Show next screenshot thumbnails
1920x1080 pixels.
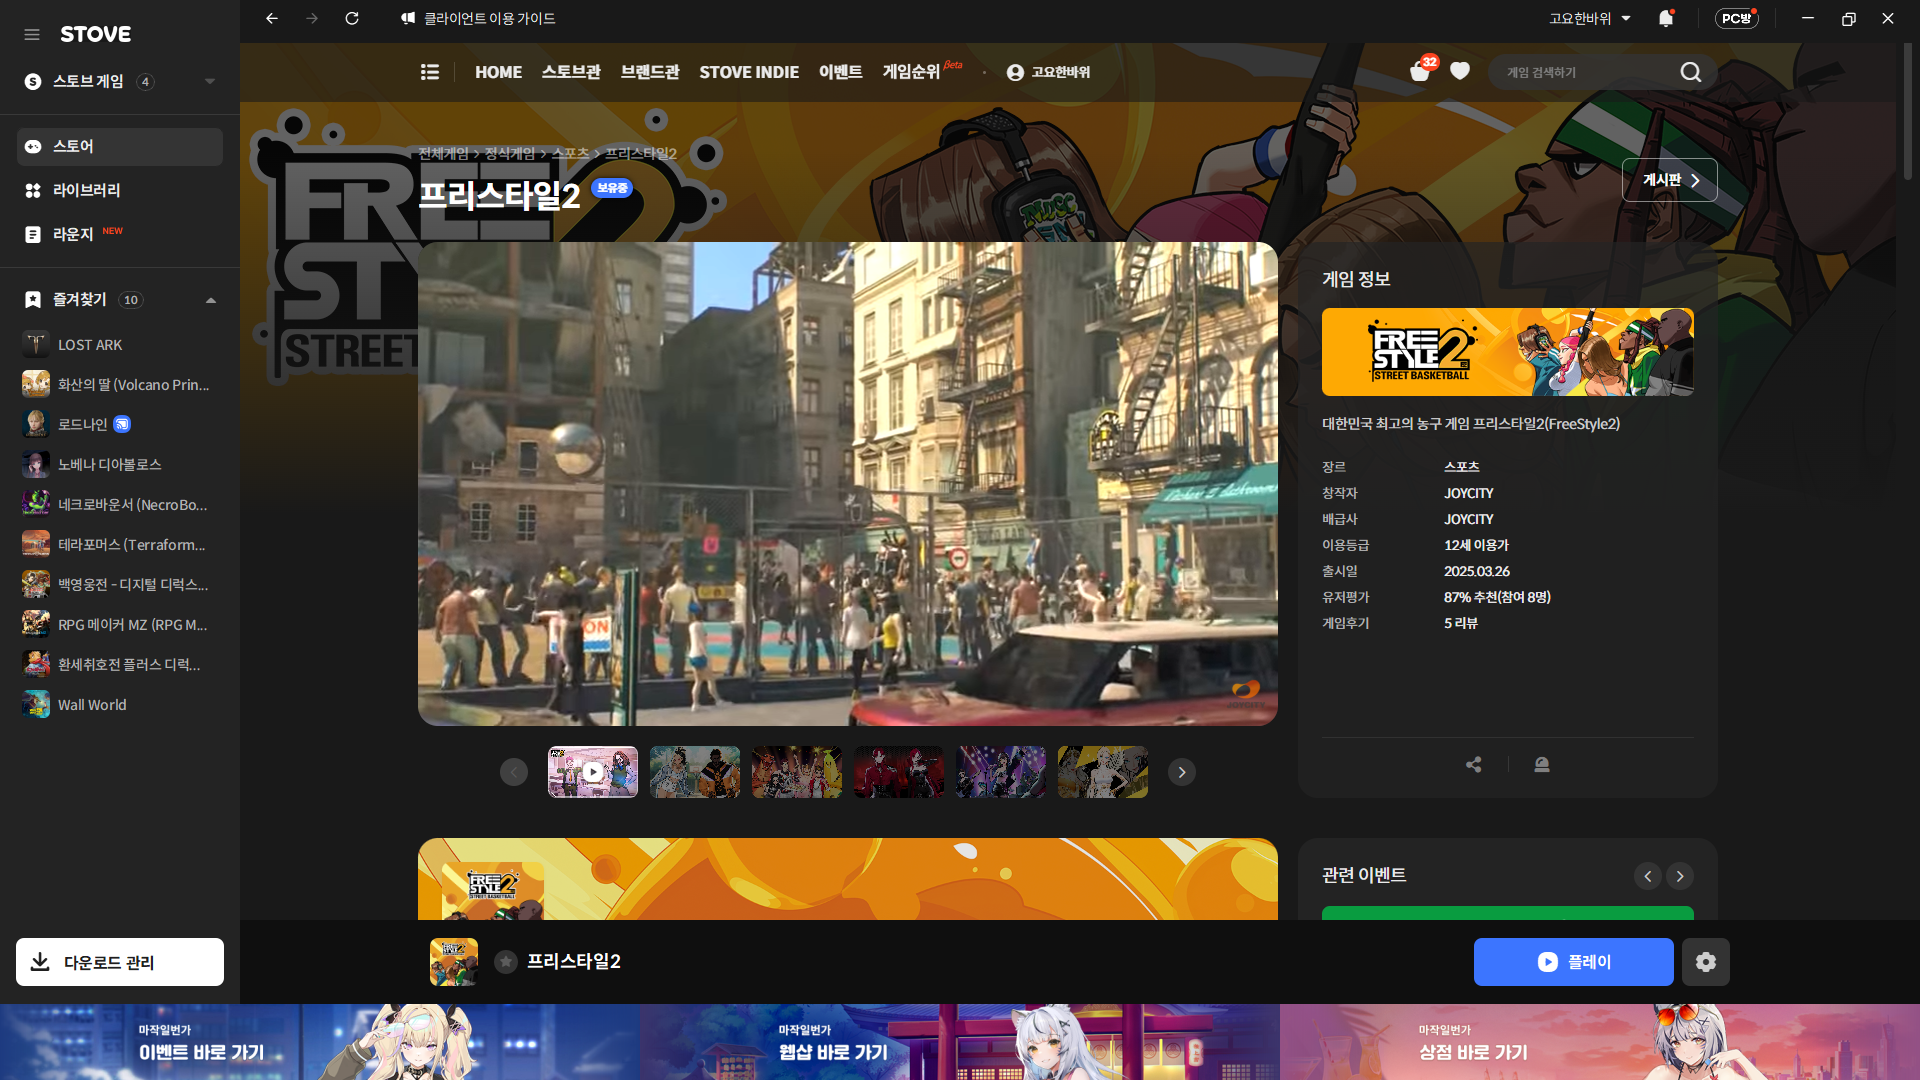click(x=1182, y=772)
